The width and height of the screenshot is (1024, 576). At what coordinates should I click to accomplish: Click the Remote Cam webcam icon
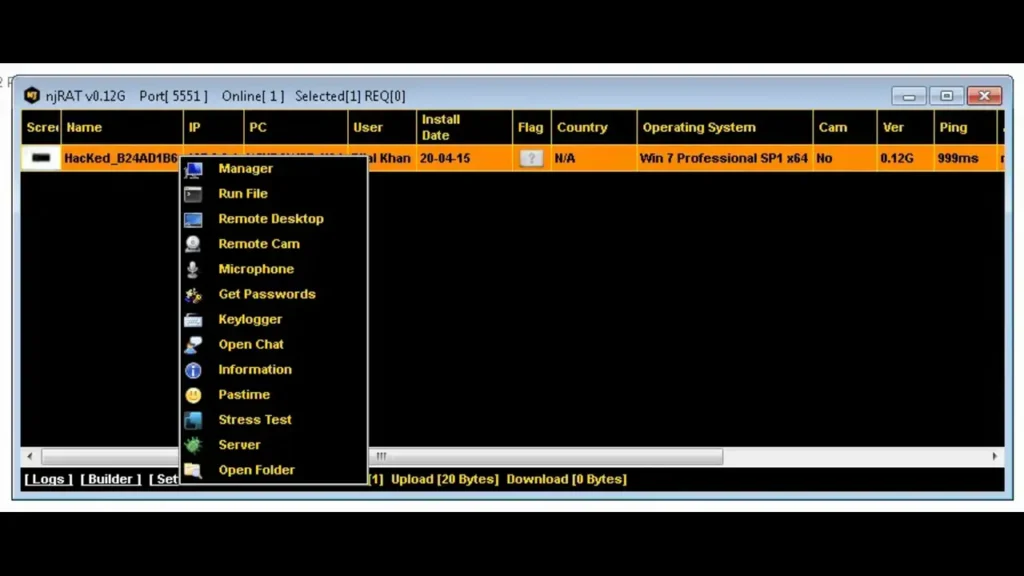click(x=193, y=244)
